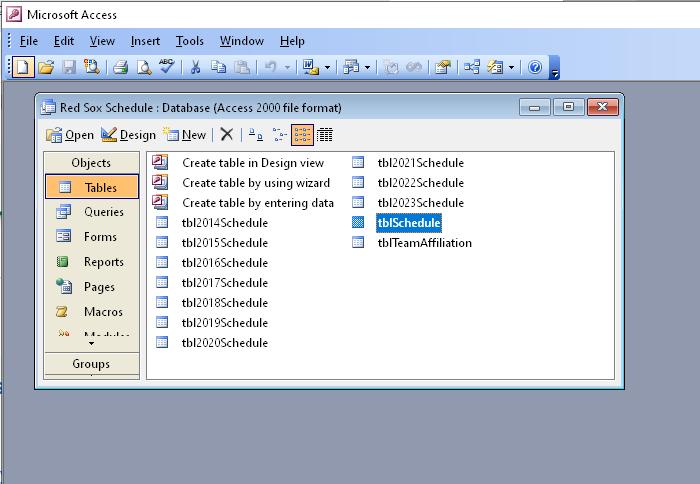
Task: Click the Cut scissors icon
Action: click(196, 67)
